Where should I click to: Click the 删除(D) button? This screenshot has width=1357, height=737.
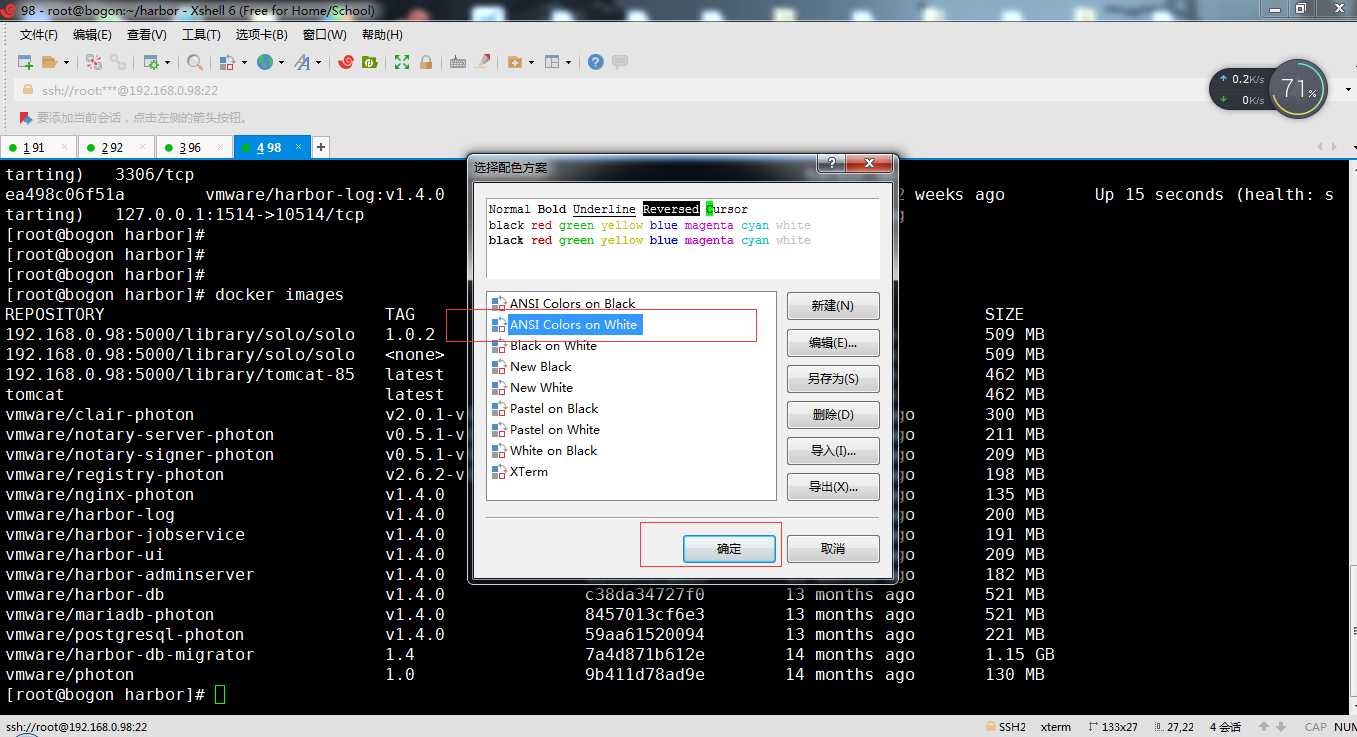pyautogui.click(x=833, y=414)
